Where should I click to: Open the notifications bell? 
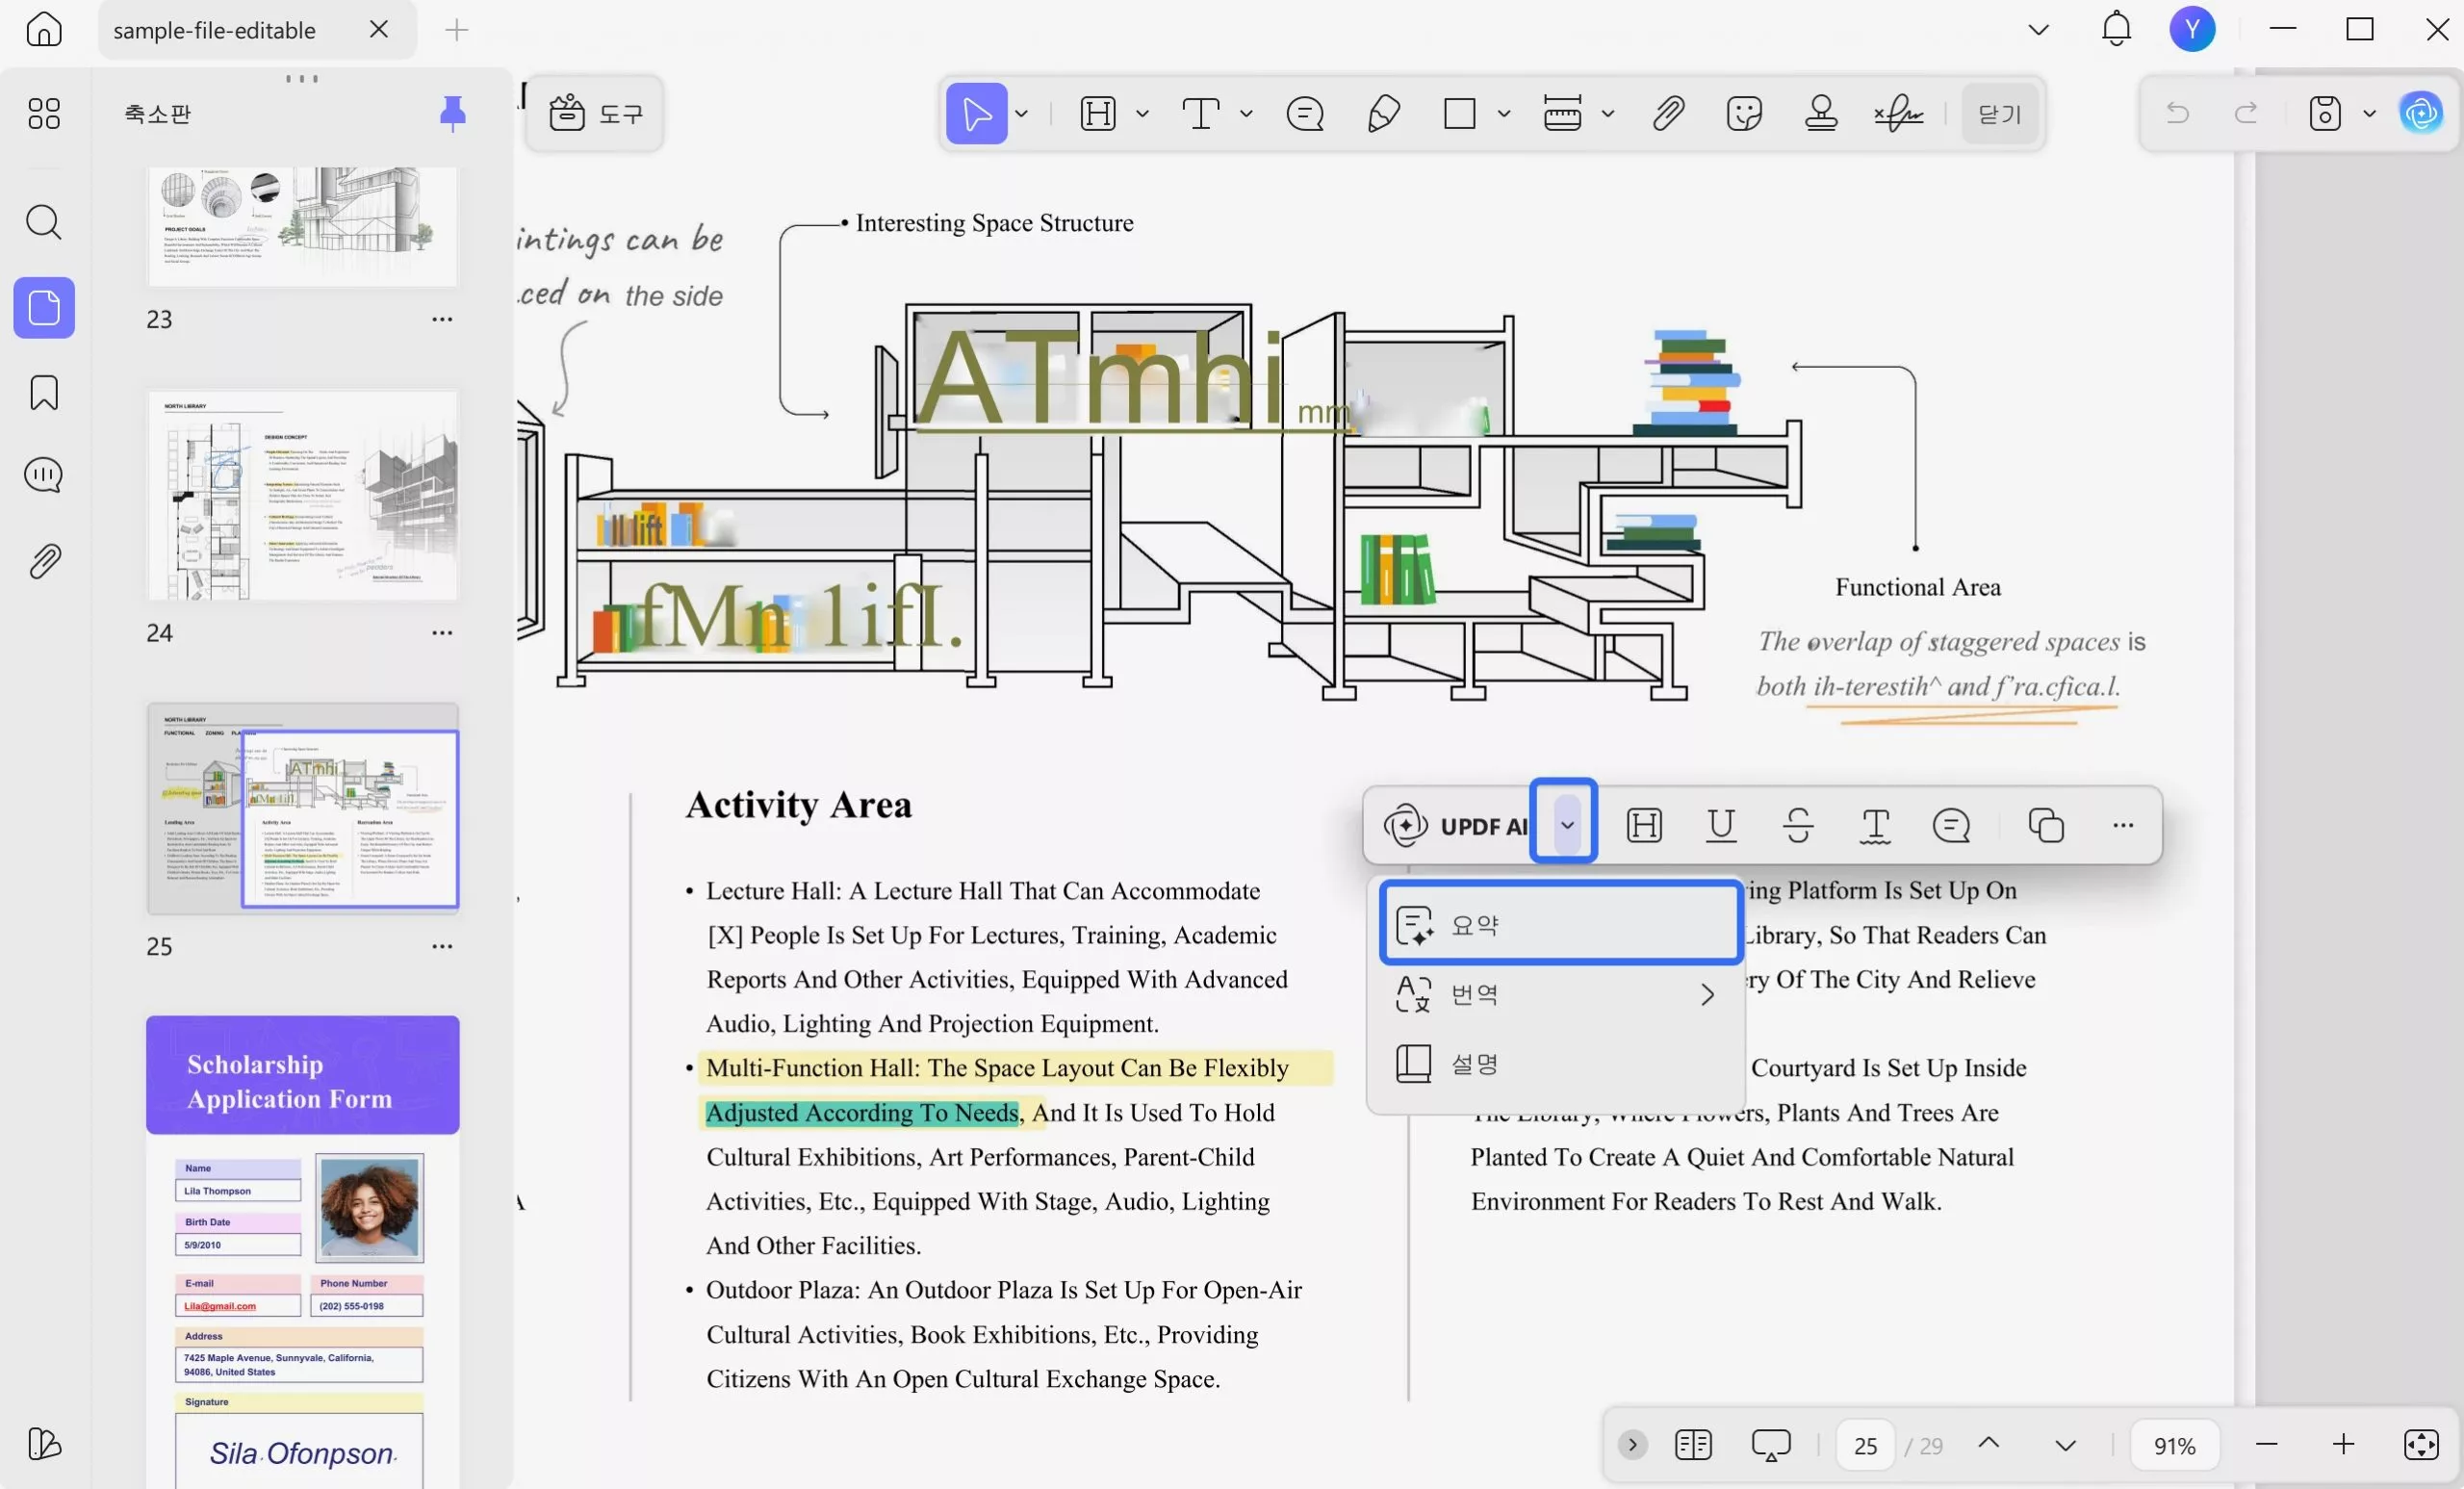(x=2116, y=29)
